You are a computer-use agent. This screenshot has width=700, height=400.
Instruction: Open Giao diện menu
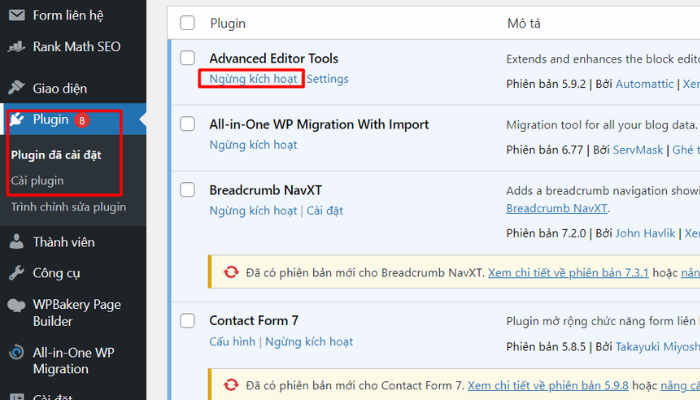point(60,88)
